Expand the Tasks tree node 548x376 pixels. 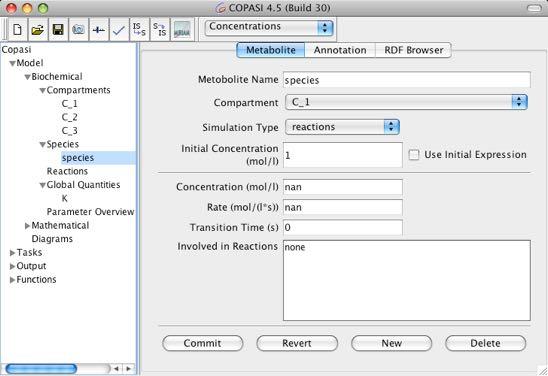coord(12,253)
